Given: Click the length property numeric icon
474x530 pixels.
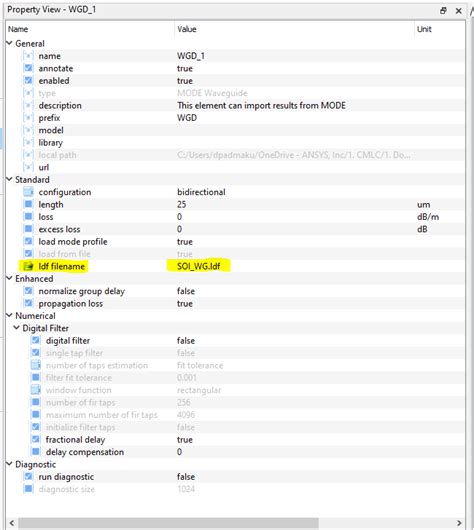Looking at the screenshot, I should pyautogui.click(x=28, y=204).
